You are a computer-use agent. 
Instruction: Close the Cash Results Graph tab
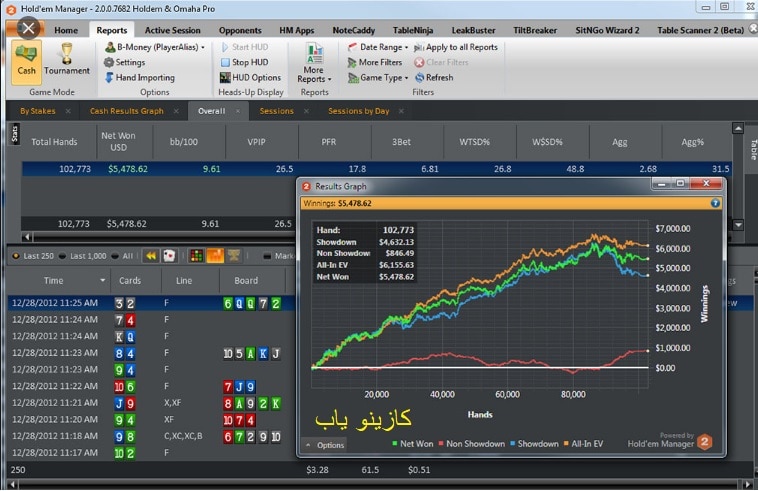176,111
